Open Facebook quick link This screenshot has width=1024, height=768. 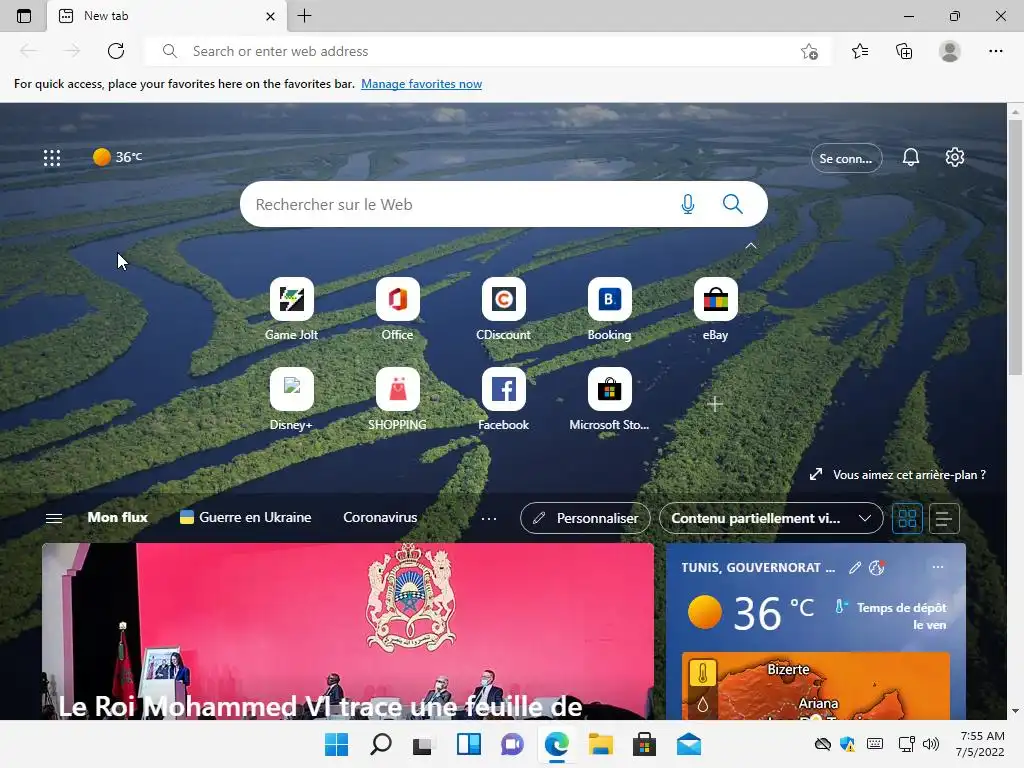pos(504,400)
